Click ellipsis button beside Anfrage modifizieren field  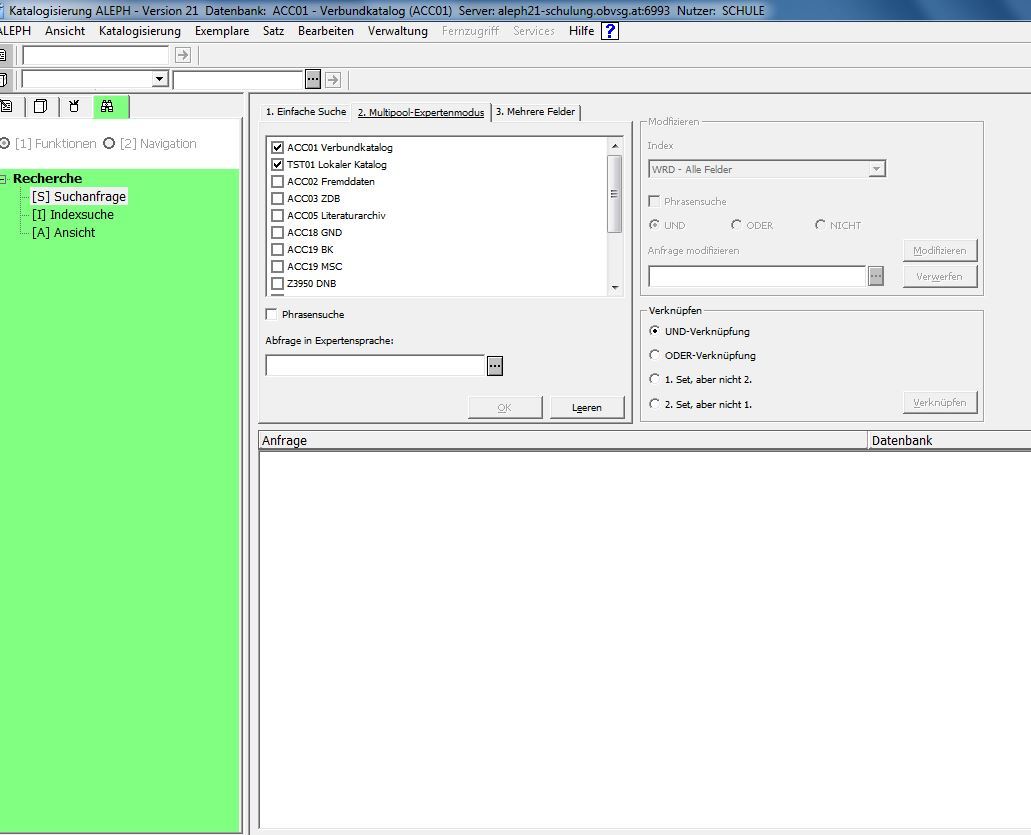876,276
